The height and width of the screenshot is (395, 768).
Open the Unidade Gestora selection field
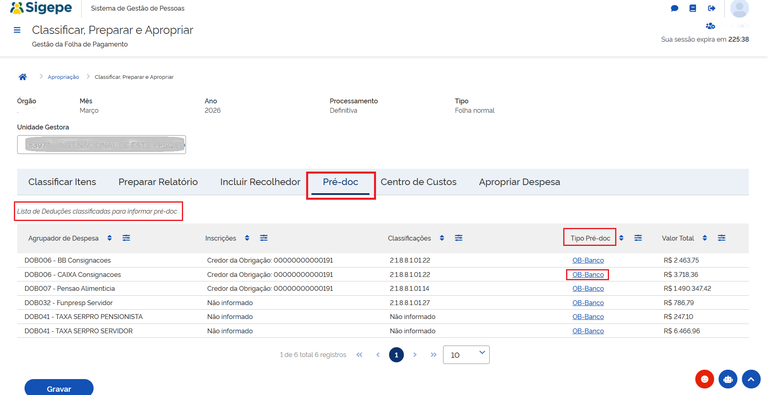pyautogui.click(x=101, y=145)
